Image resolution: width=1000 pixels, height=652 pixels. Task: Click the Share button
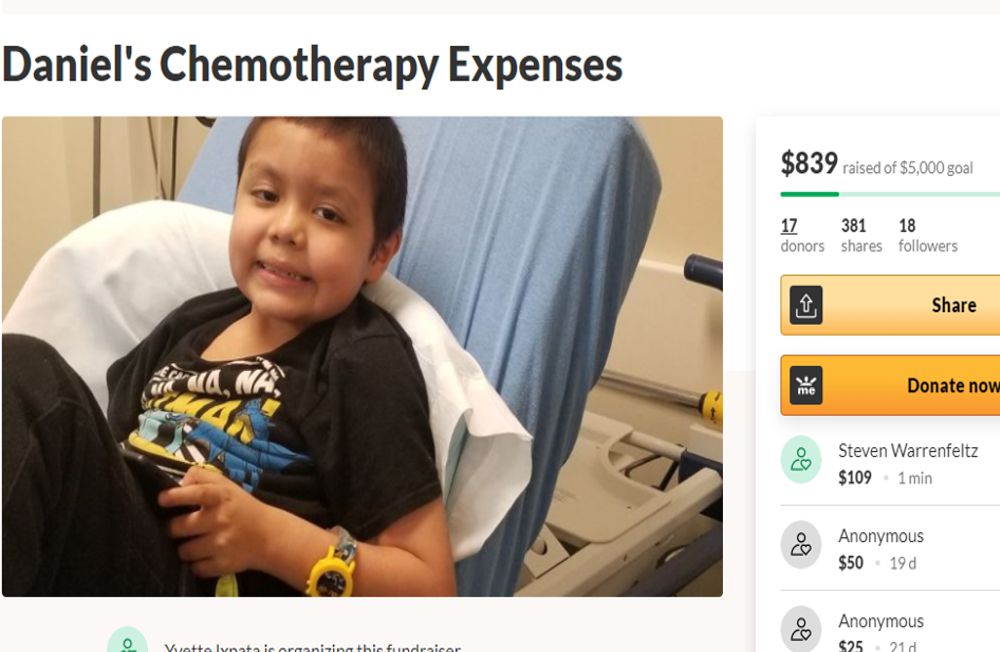(890, 305)
